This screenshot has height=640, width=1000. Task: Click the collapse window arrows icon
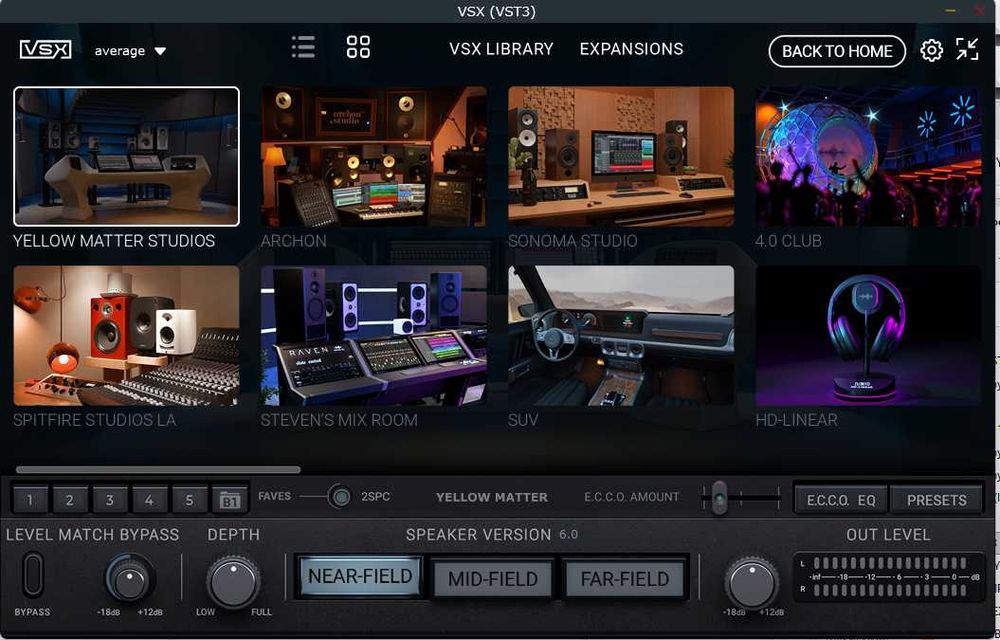point(967,49)
